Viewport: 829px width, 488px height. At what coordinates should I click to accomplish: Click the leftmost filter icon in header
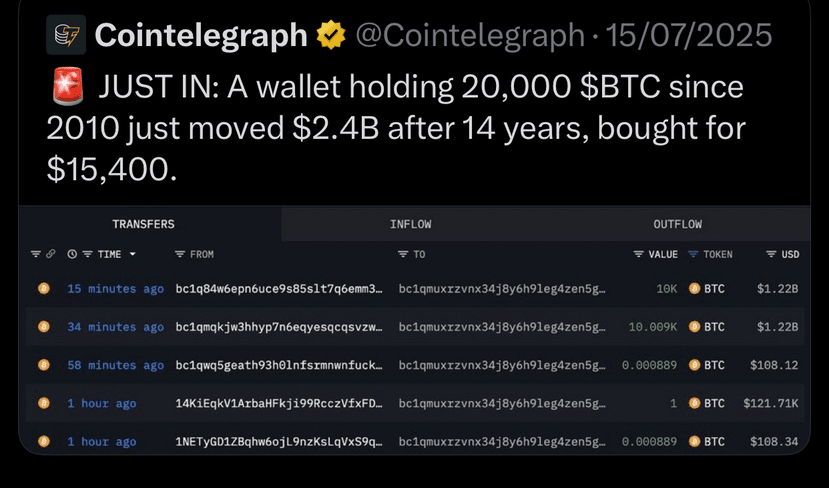point(35,254)
